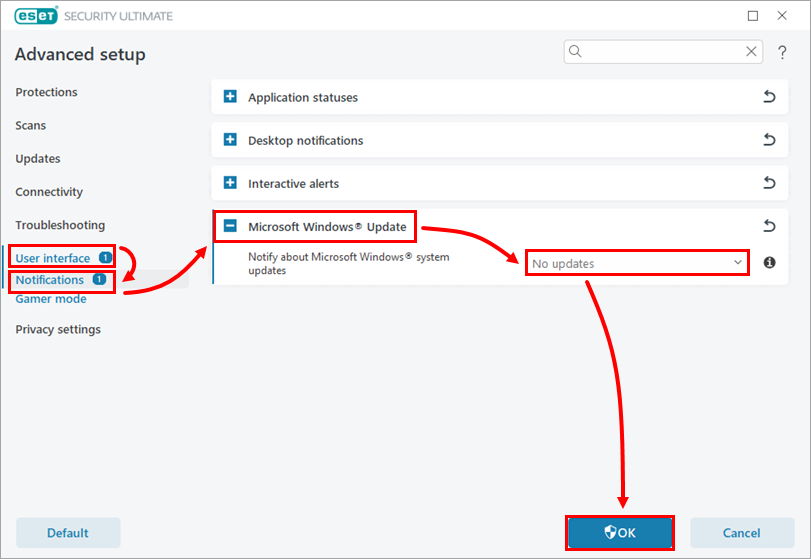Screen dimensions: 811x559
Task: Clear the search box with the X icon
Action: [x=751, y=52]
